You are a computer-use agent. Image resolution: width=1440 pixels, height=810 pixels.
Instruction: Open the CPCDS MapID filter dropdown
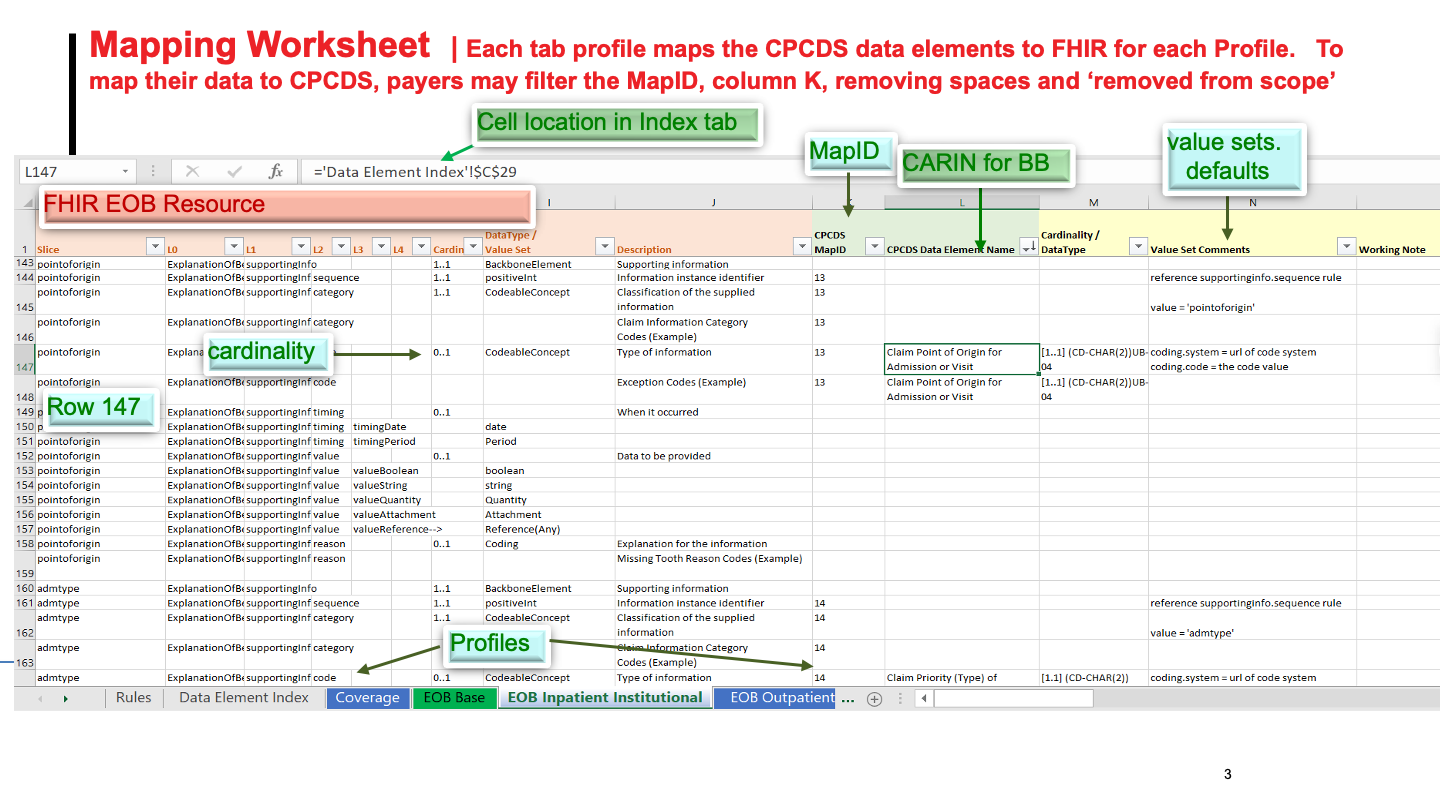pyautogui.click(x=873, y=246)
